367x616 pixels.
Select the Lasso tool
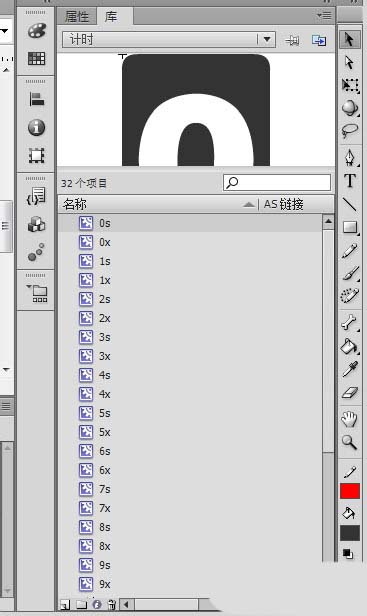(x=350, y=130)
